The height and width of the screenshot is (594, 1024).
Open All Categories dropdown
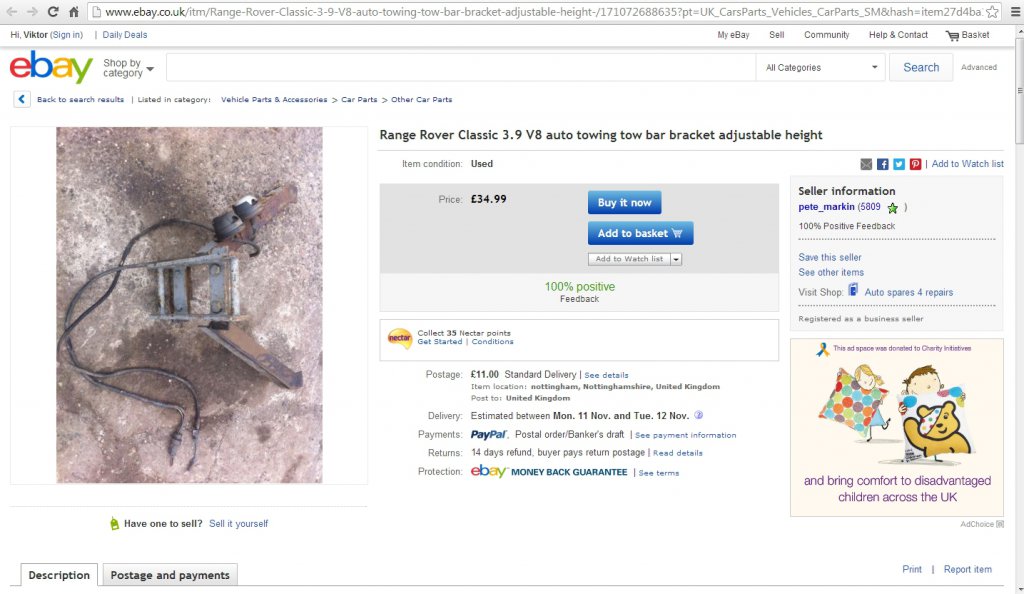(820, 67)
